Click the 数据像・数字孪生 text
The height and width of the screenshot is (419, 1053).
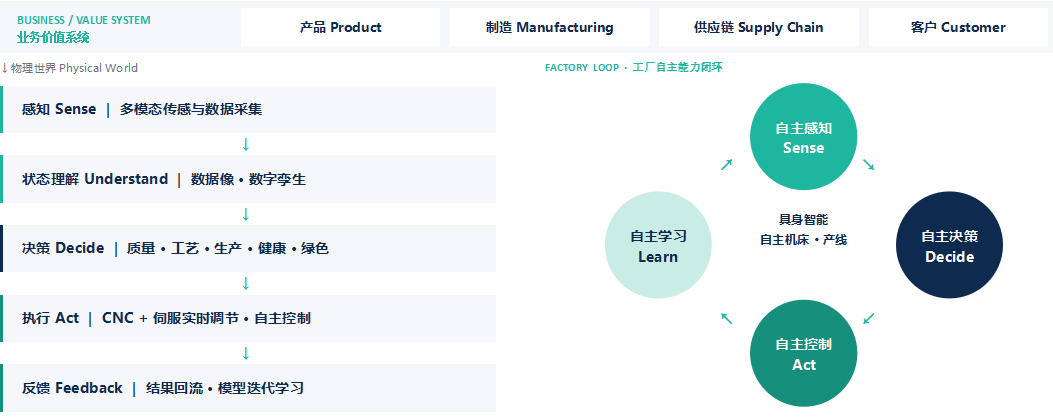point(248,179)
